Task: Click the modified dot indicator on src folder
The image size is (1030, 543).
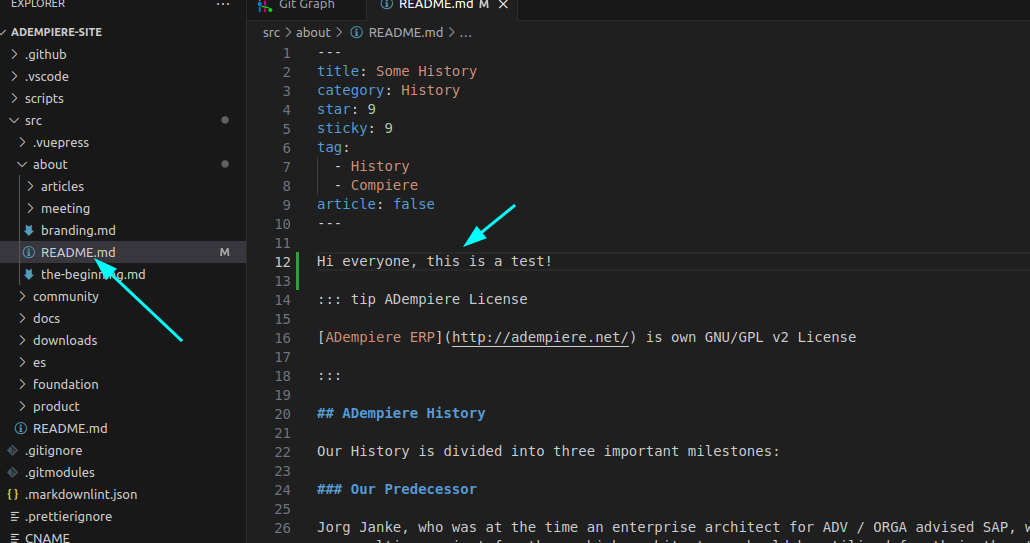Action: [225, 120]
